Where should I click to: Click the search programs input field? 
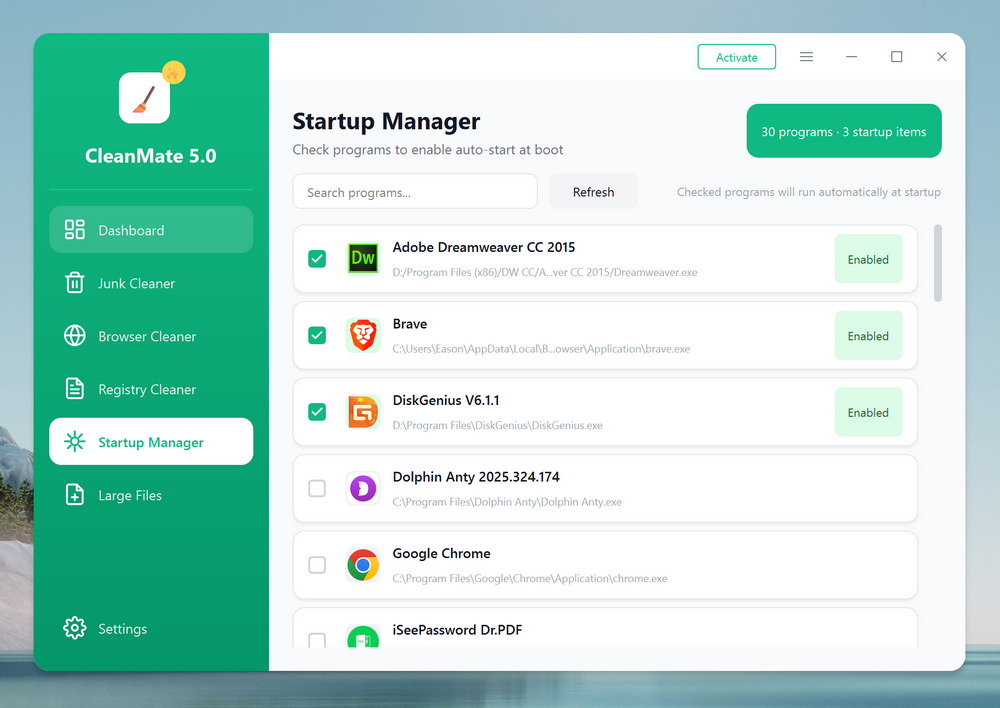[x=415, y=191]
